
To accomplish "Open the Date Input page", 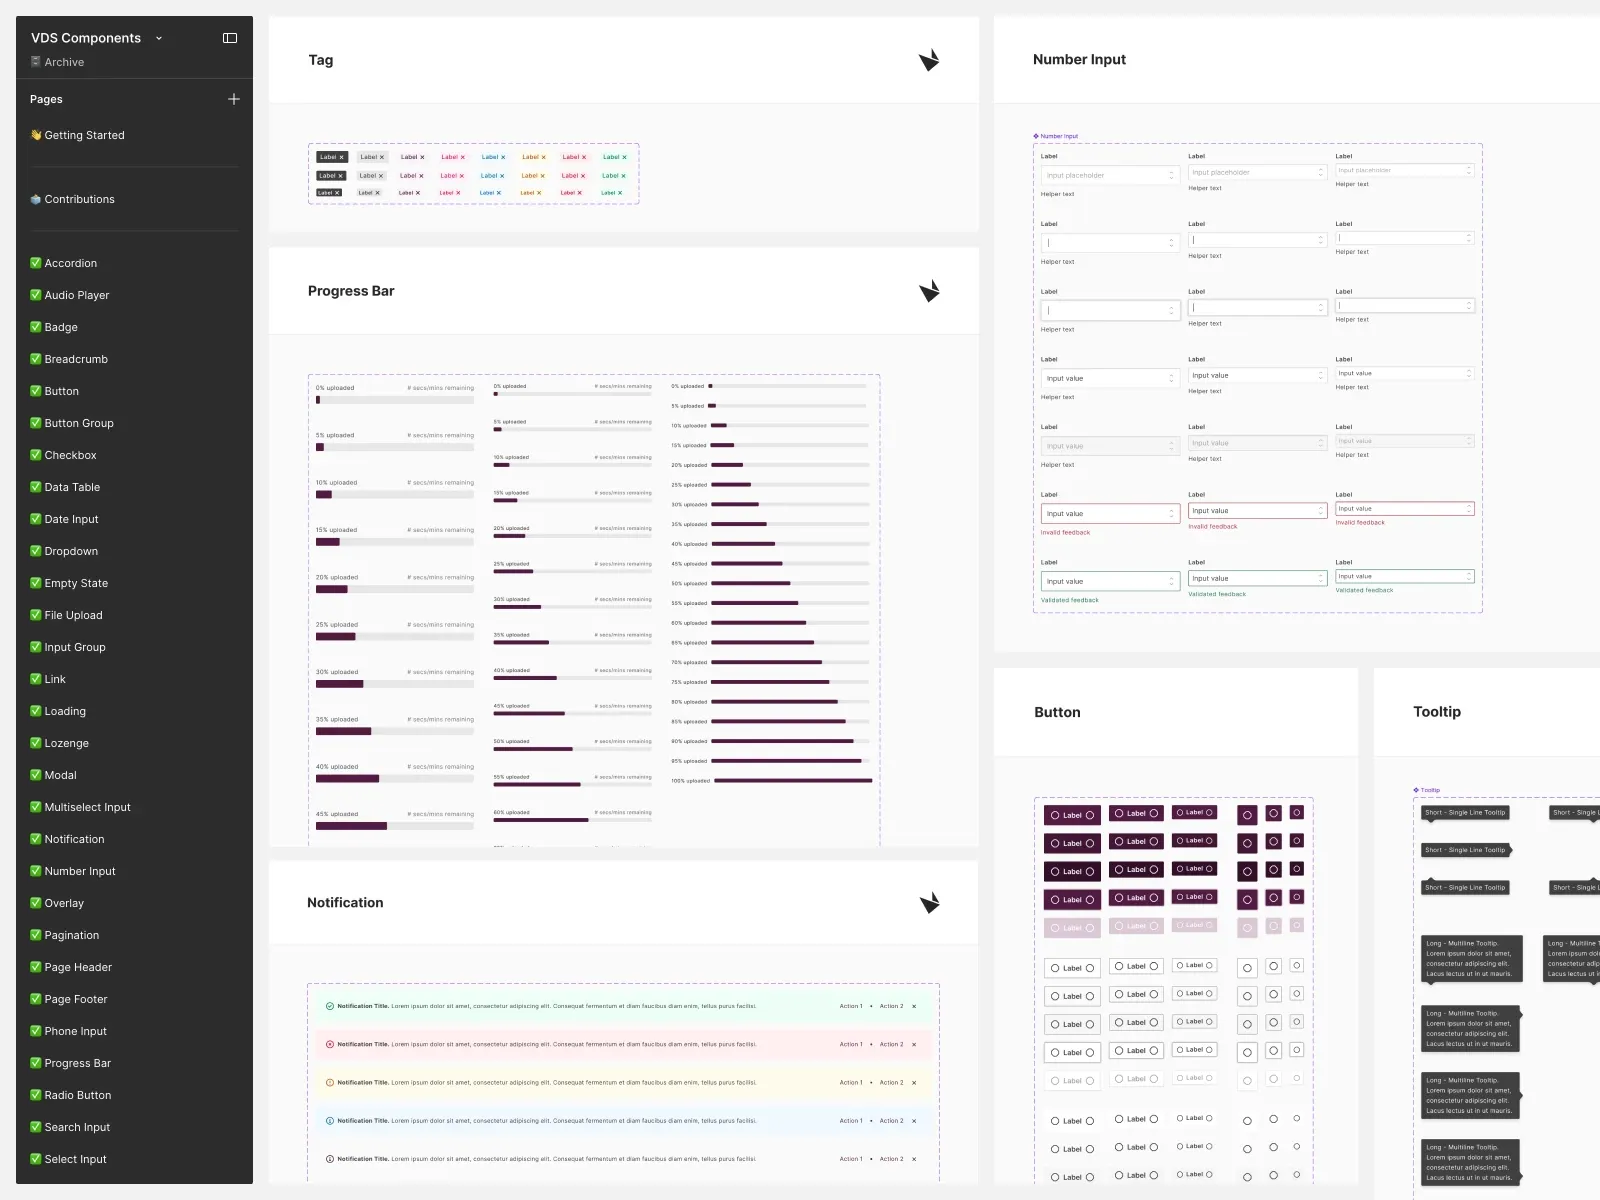I will [x=71, y=519].
